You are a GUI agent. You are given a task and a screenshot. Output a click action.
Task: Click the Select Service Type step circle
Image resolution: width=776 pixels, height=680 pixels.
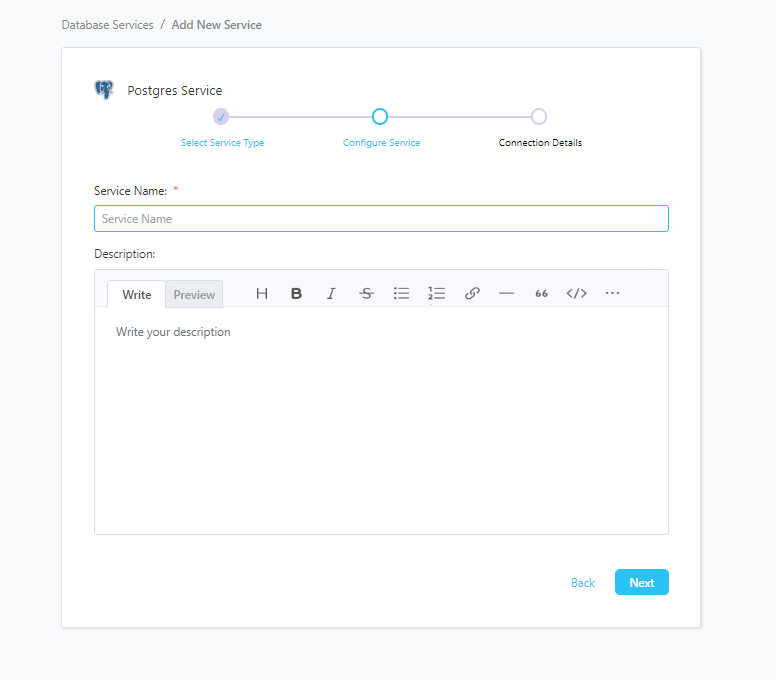tap(221, 116)
